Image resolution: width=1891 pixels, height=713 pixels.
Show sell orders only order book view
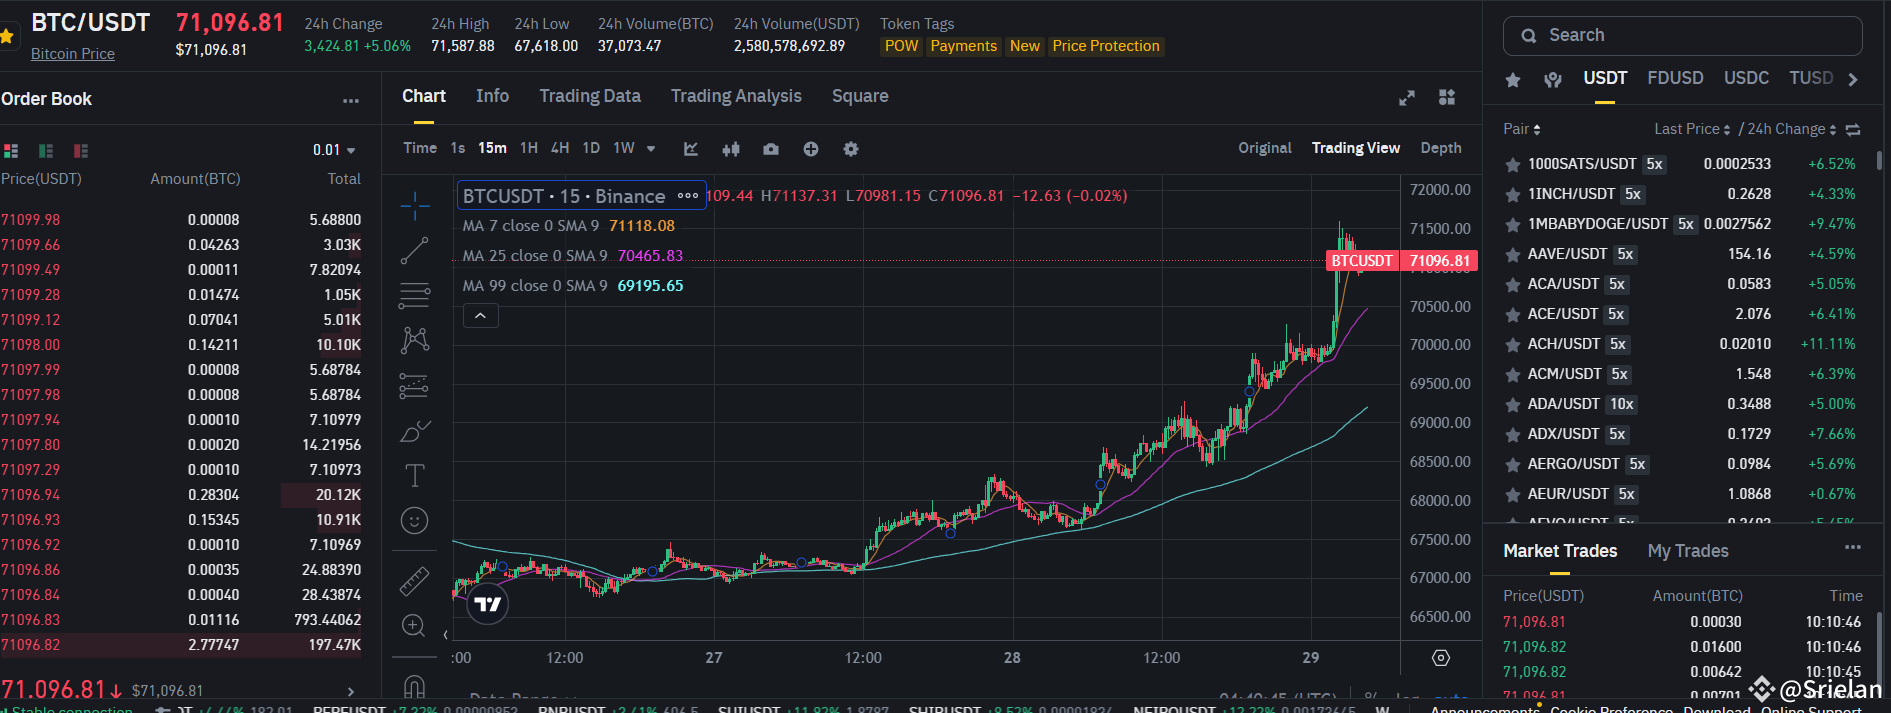click(x=81, y=151)
